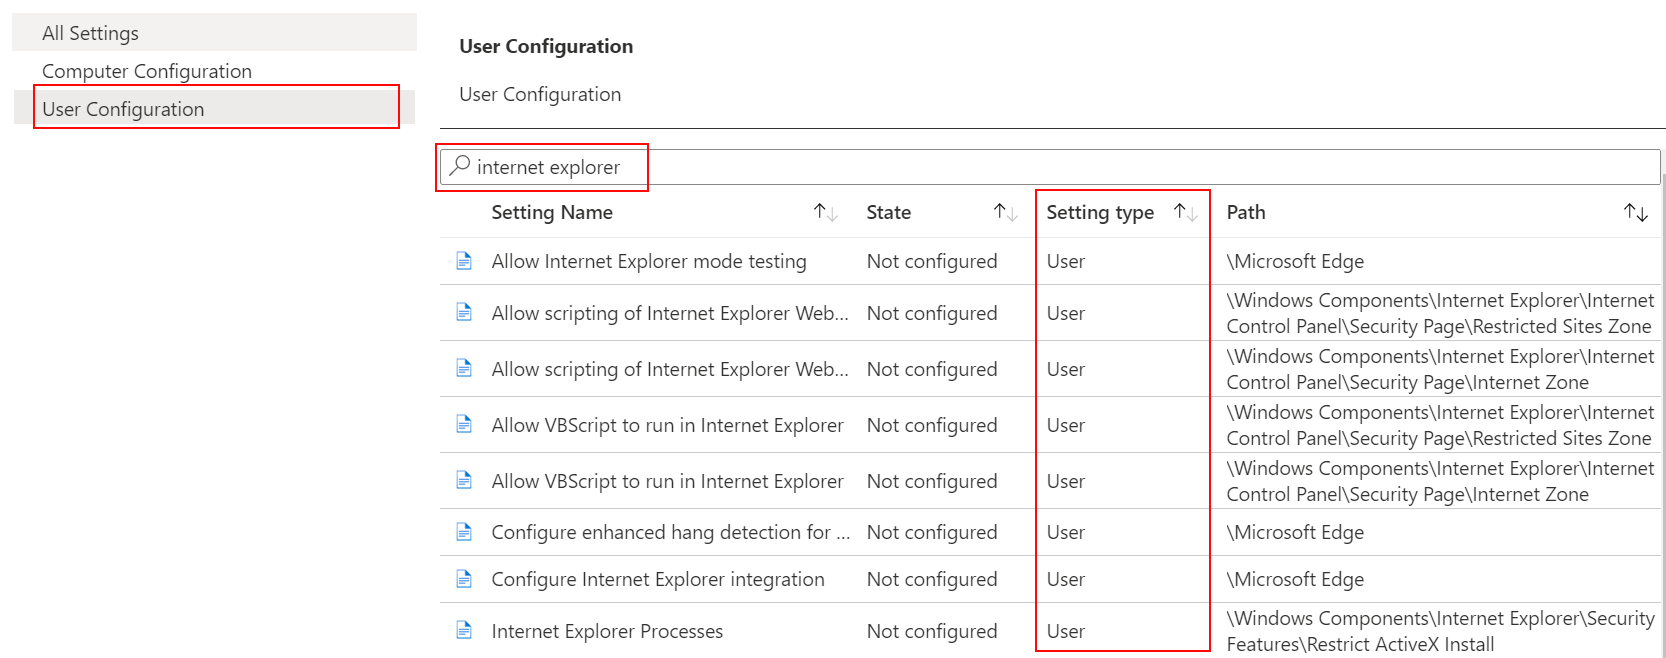
Task: Click Not configured state for Internet Explorer Processes
Action: point(932,631)
